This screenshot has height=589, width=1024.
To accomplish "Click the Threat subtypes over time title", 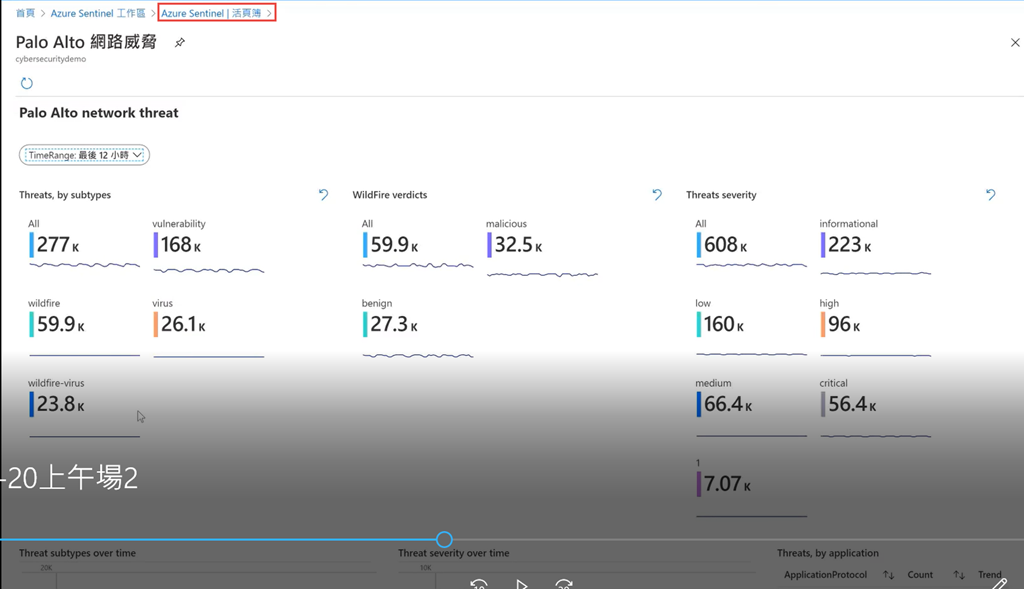I will 78,553.
